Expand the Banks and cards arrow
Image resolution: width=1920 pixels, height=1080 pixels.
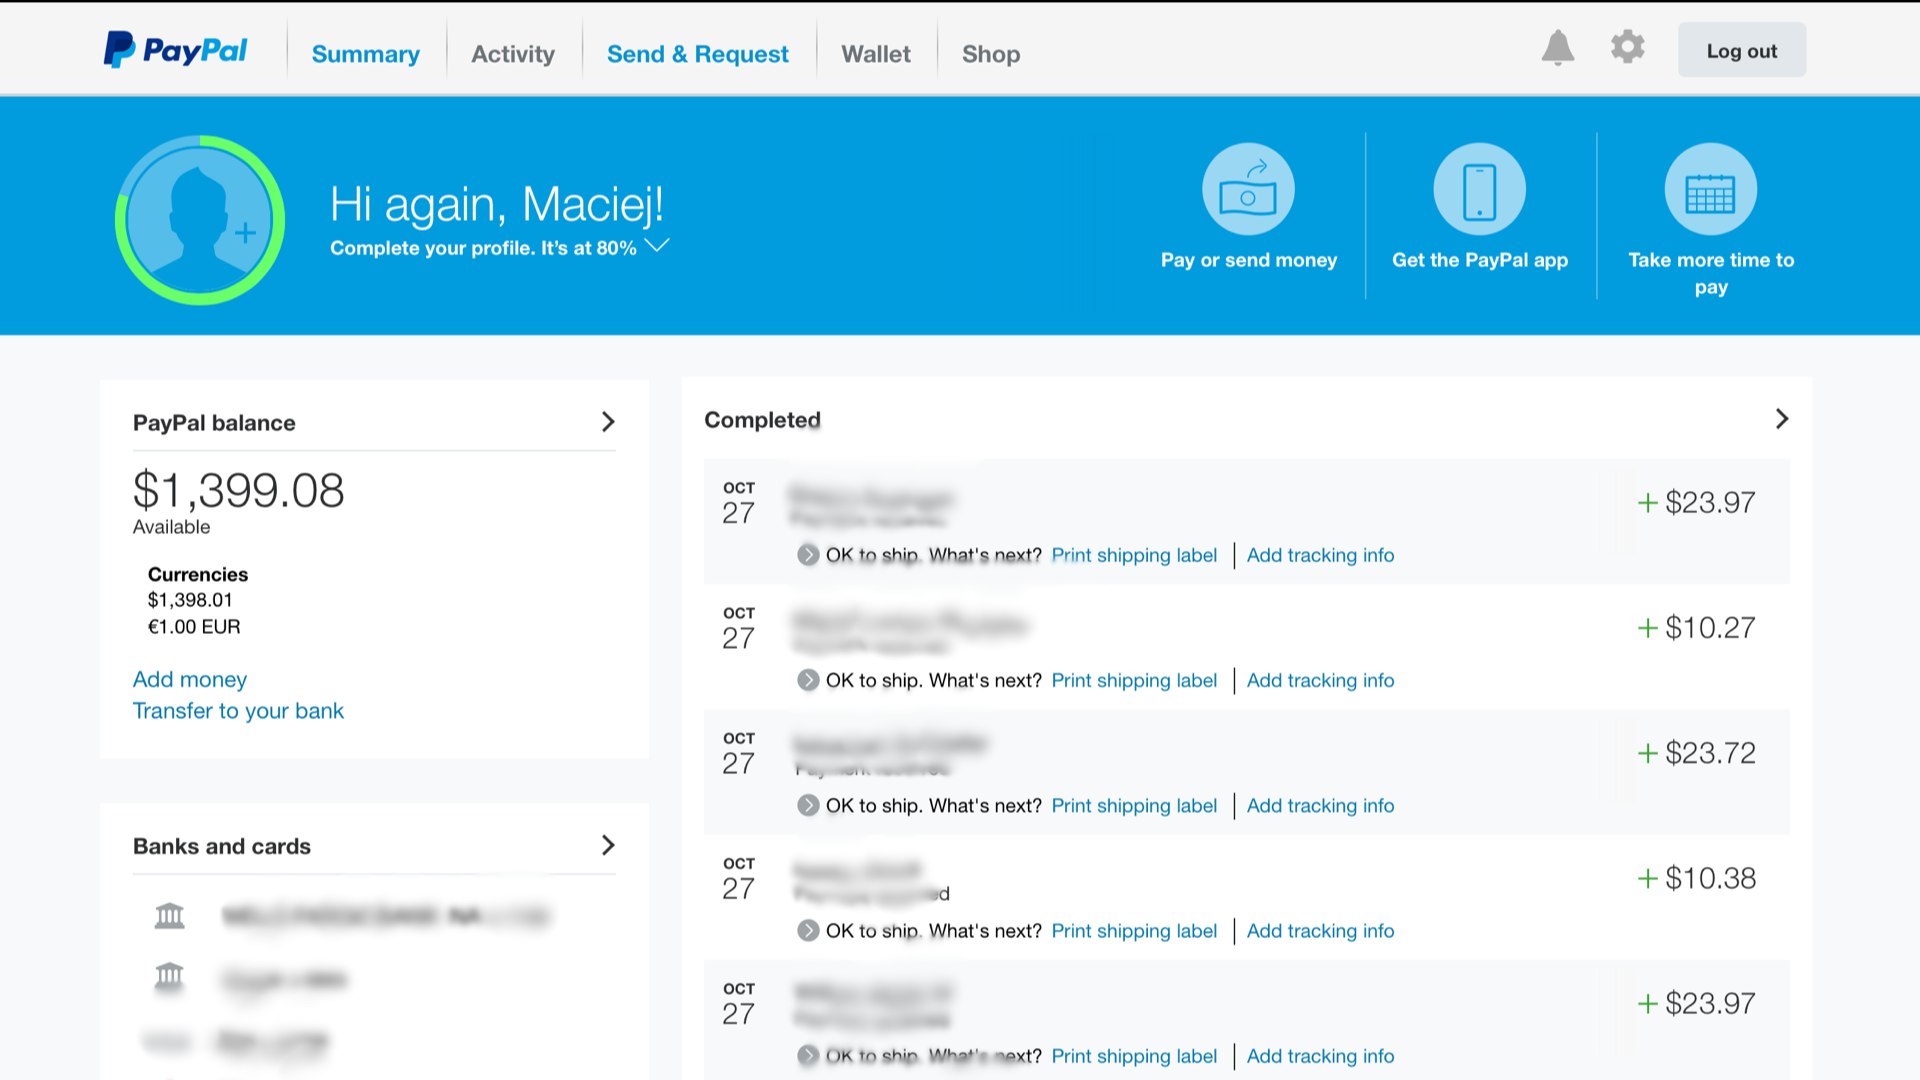click(x=607, y=846)
